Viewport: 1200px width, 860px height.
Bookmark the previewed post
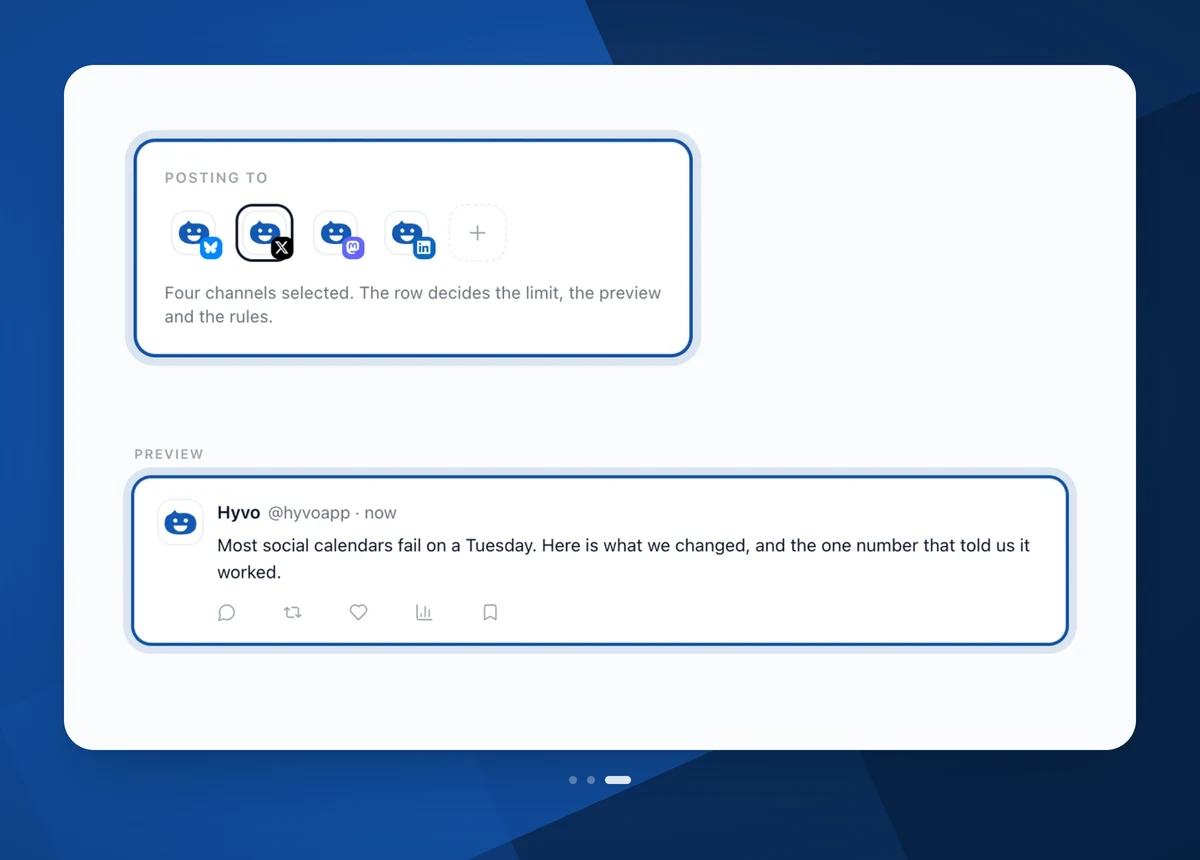(x=490, y=612)
